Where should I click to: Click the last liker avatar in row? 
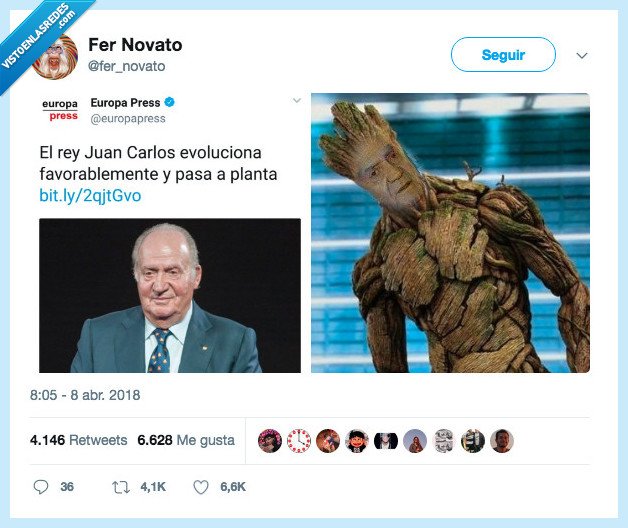tap(502, 441)
